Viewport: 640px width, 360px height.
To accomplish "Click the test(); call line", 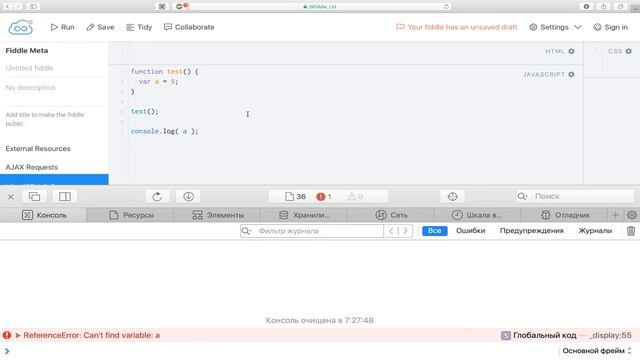I will click(144, 111).
